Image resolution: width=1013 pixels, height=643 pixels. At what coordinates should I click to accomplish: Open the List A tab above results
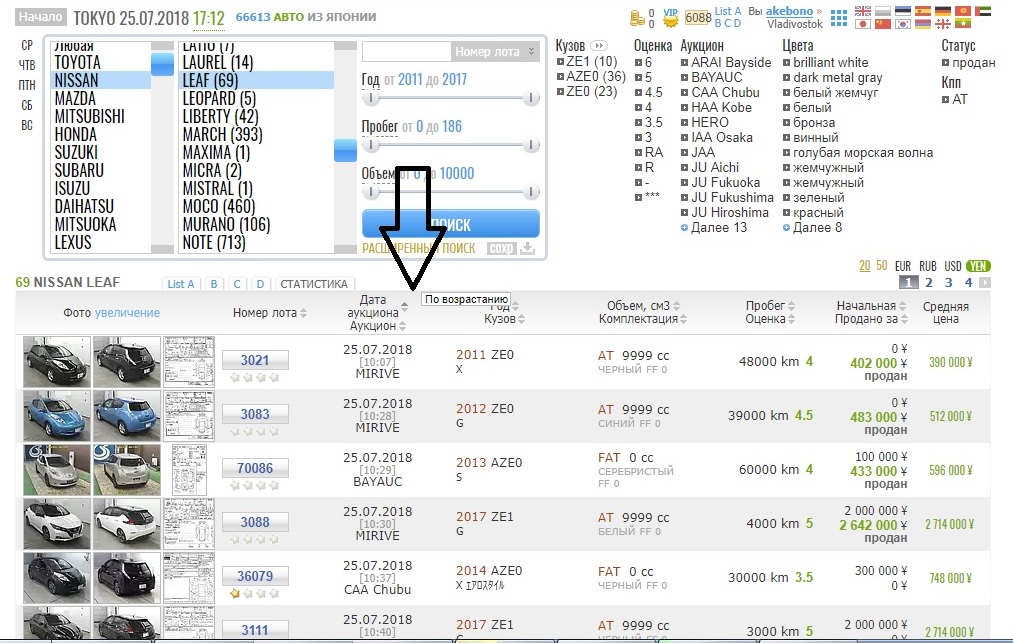point(181,284)
